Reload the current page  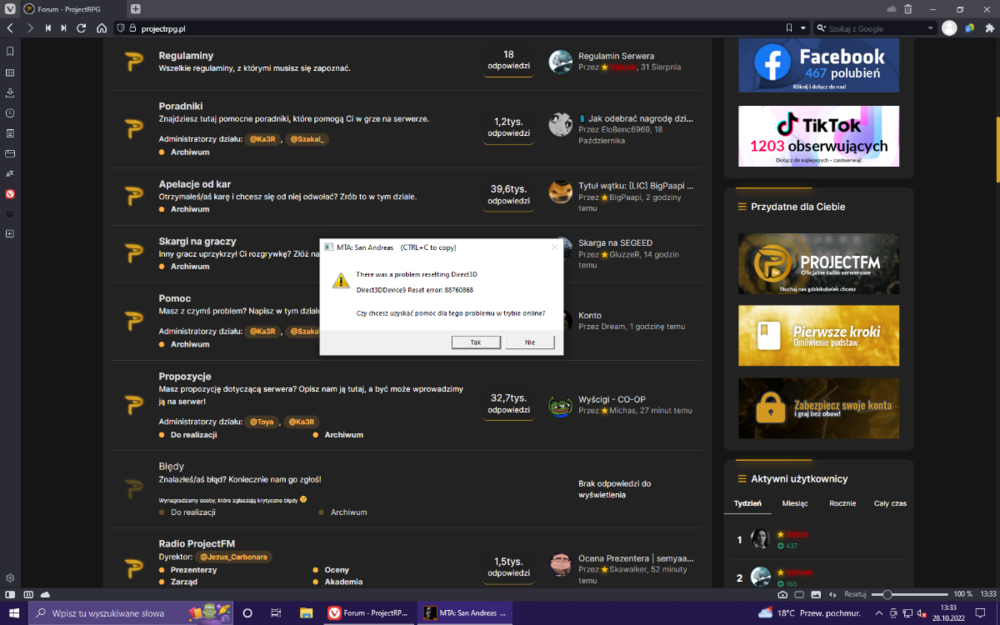click(x=81, y=28)
